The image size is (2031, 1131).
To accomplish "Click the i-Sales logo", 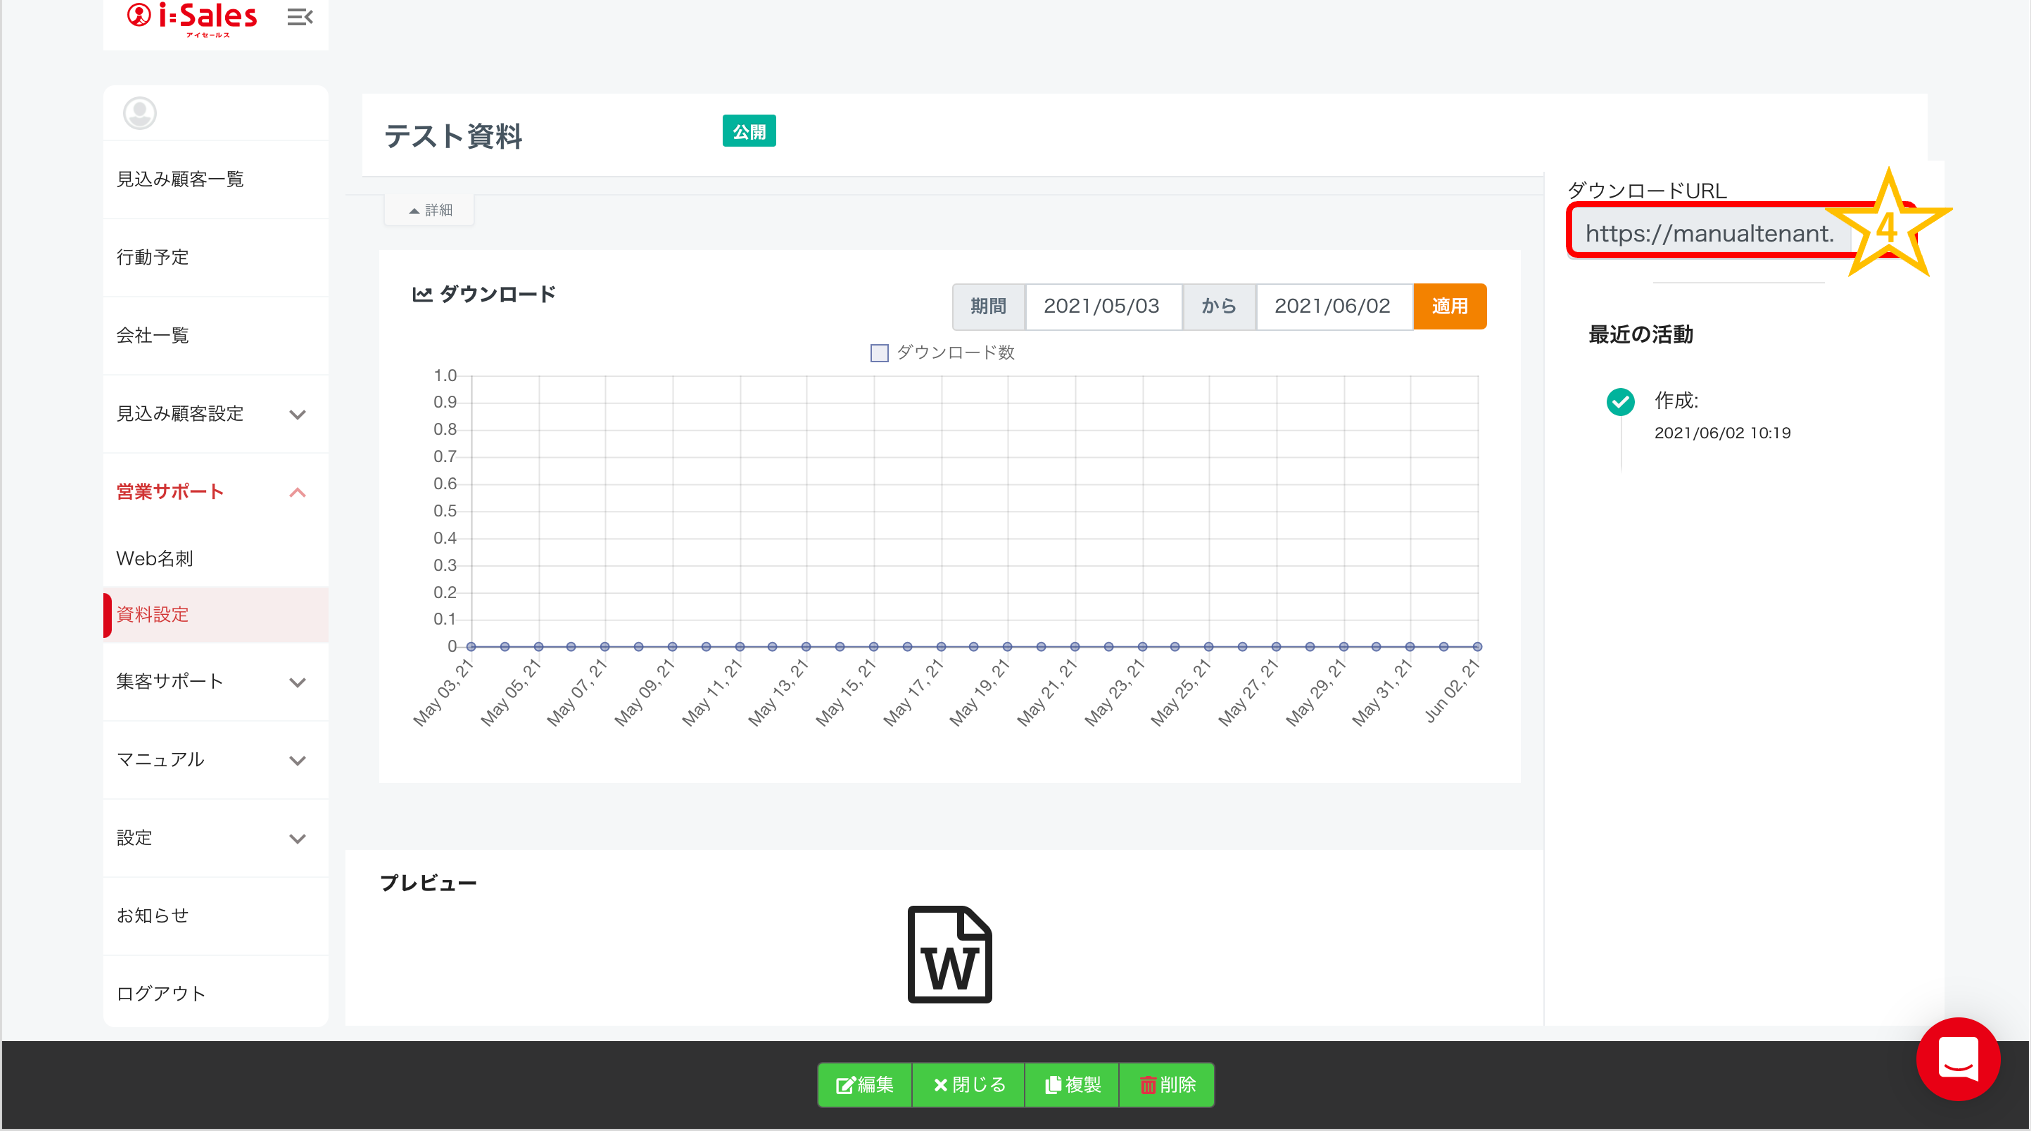I will 193,18.
